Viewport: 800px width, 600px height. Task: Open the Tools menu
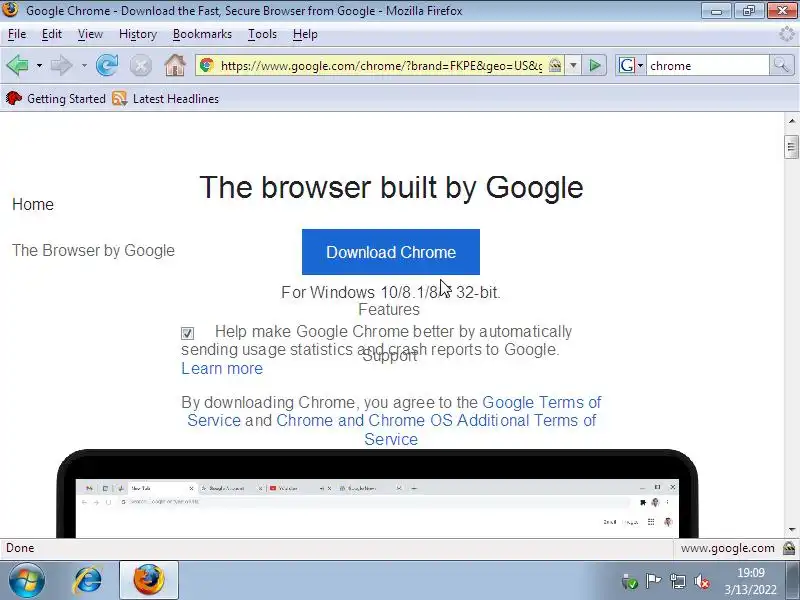pyautogui.click(x=262, y=34)
